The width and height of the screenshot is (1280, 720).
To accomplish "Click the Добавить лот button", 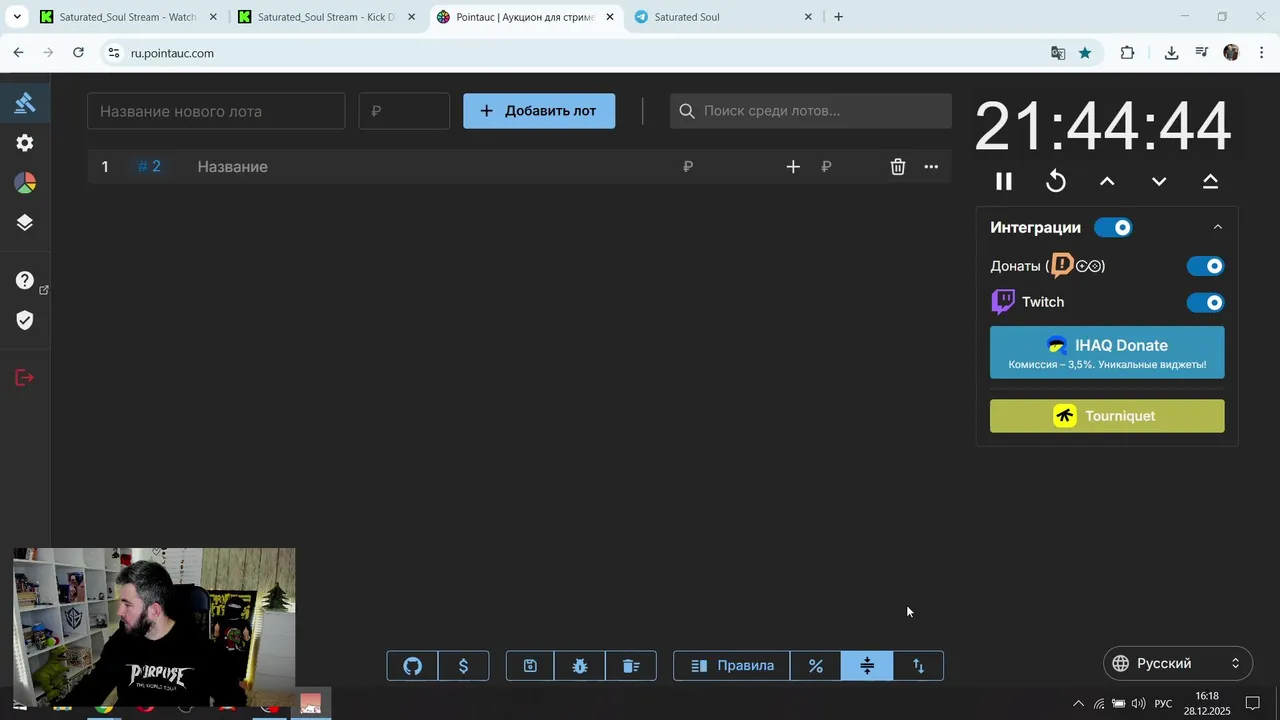I will [x=539, y=111].
